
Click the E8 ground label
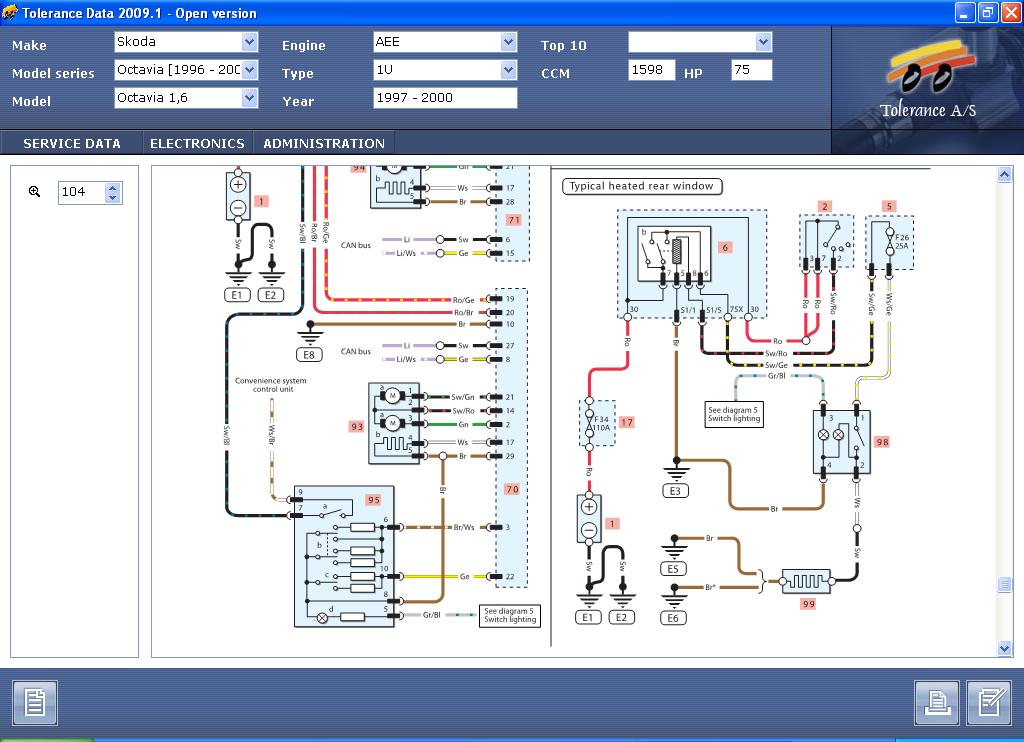click(x=309, y=355)
